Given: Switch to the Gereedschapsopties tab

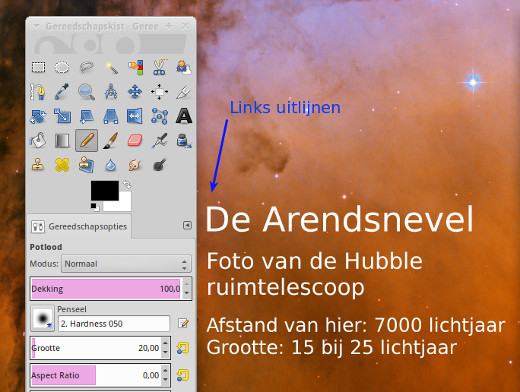Looking at the screenshot, I should point(79,227).
